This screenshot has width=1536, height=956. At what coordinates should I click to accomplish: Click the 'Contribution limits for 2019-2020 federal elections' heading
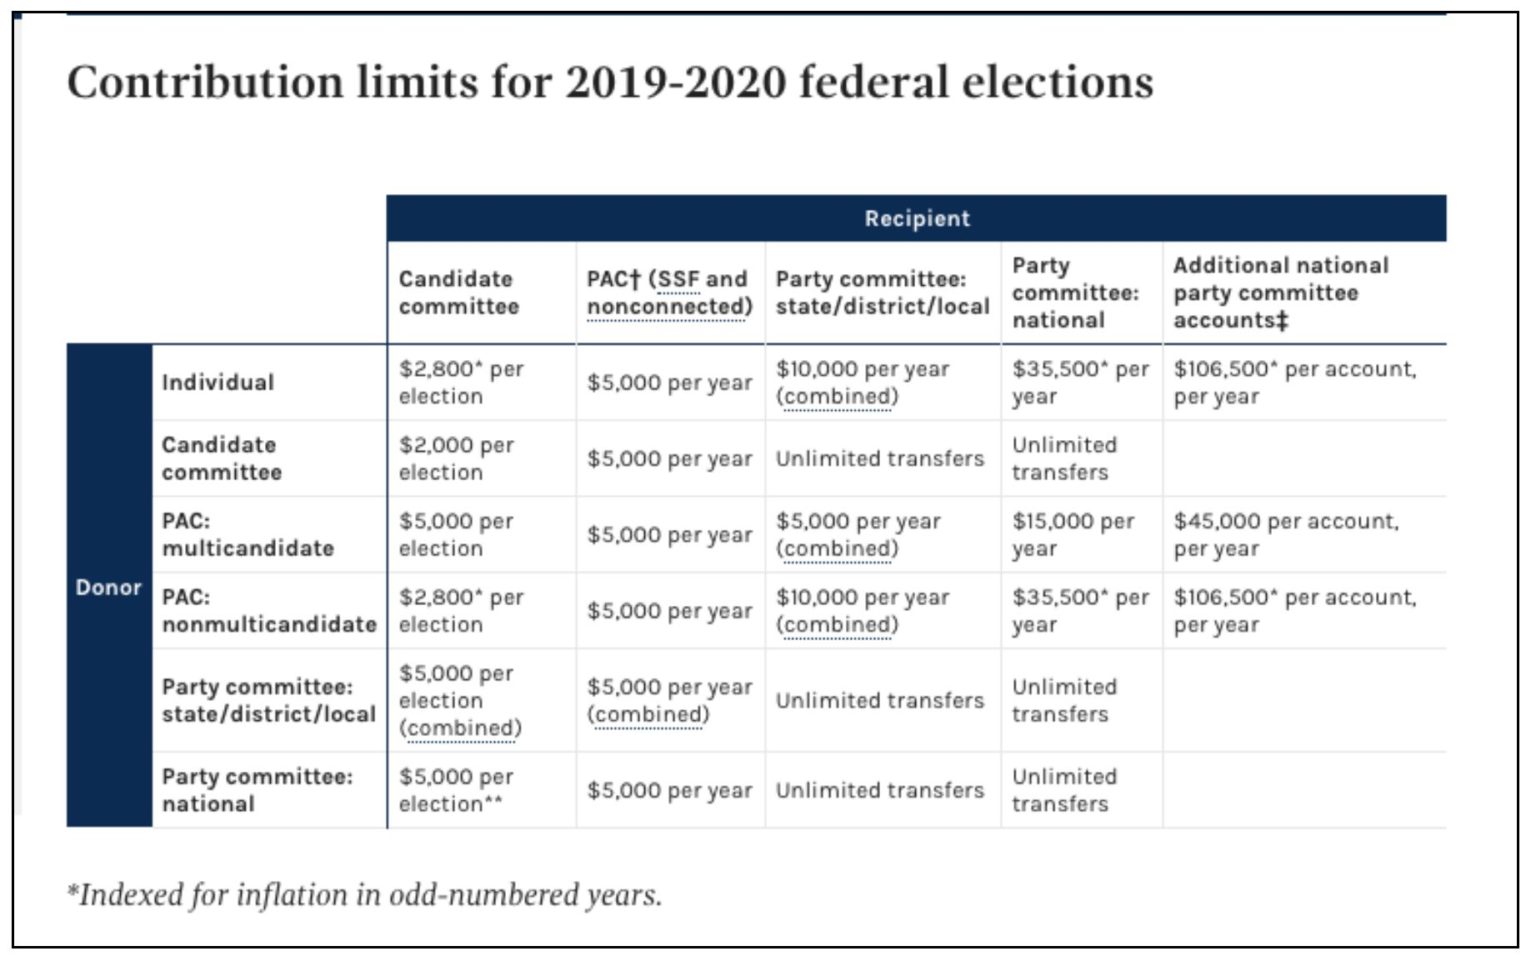click(610, 82)
